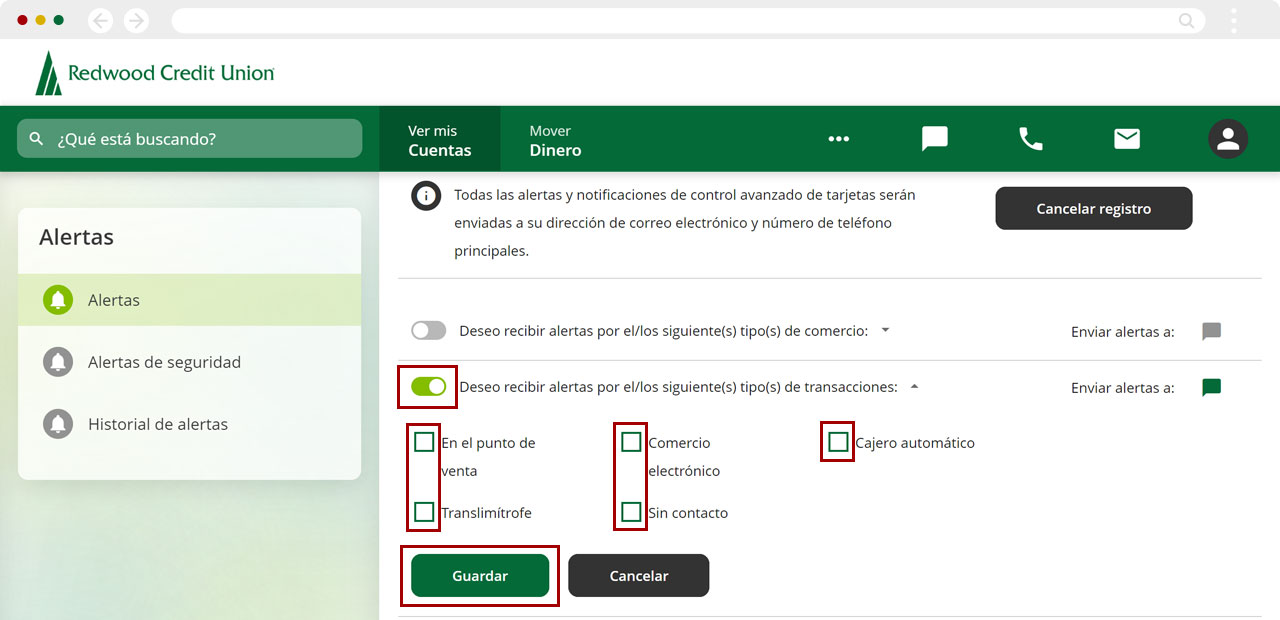Collapse the tipo(s) de transacciones section arrow
This screenshot has width=1280, height=620.
click(914, 387)
